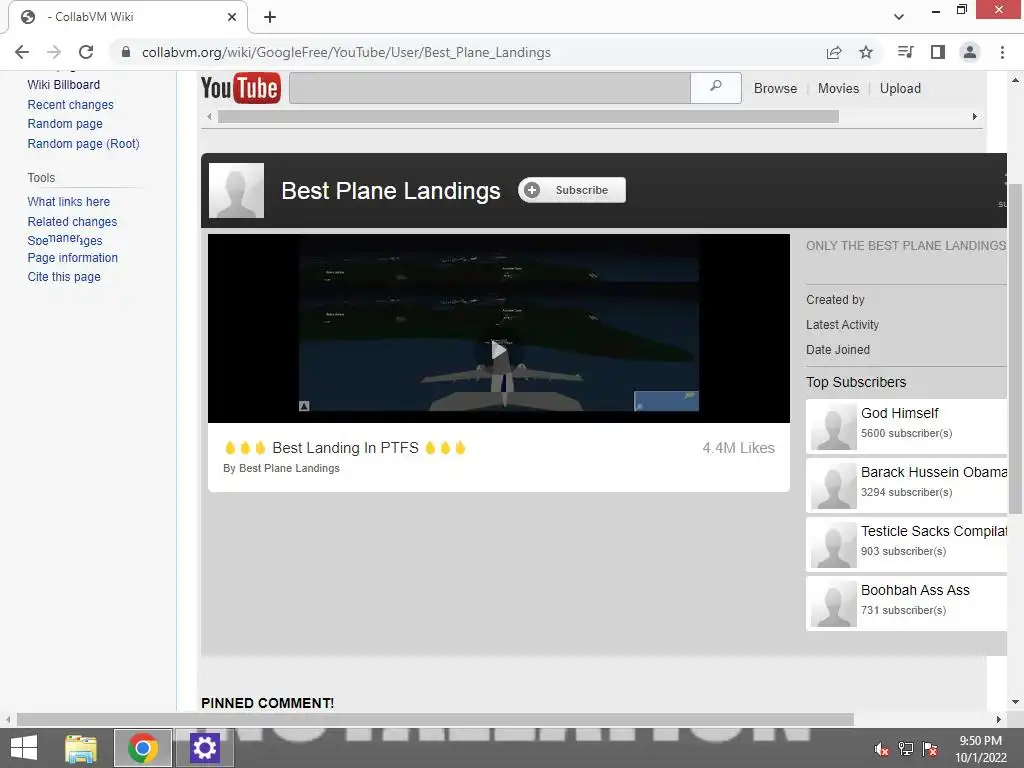Go to a Random page link

[x=65, y=124]
